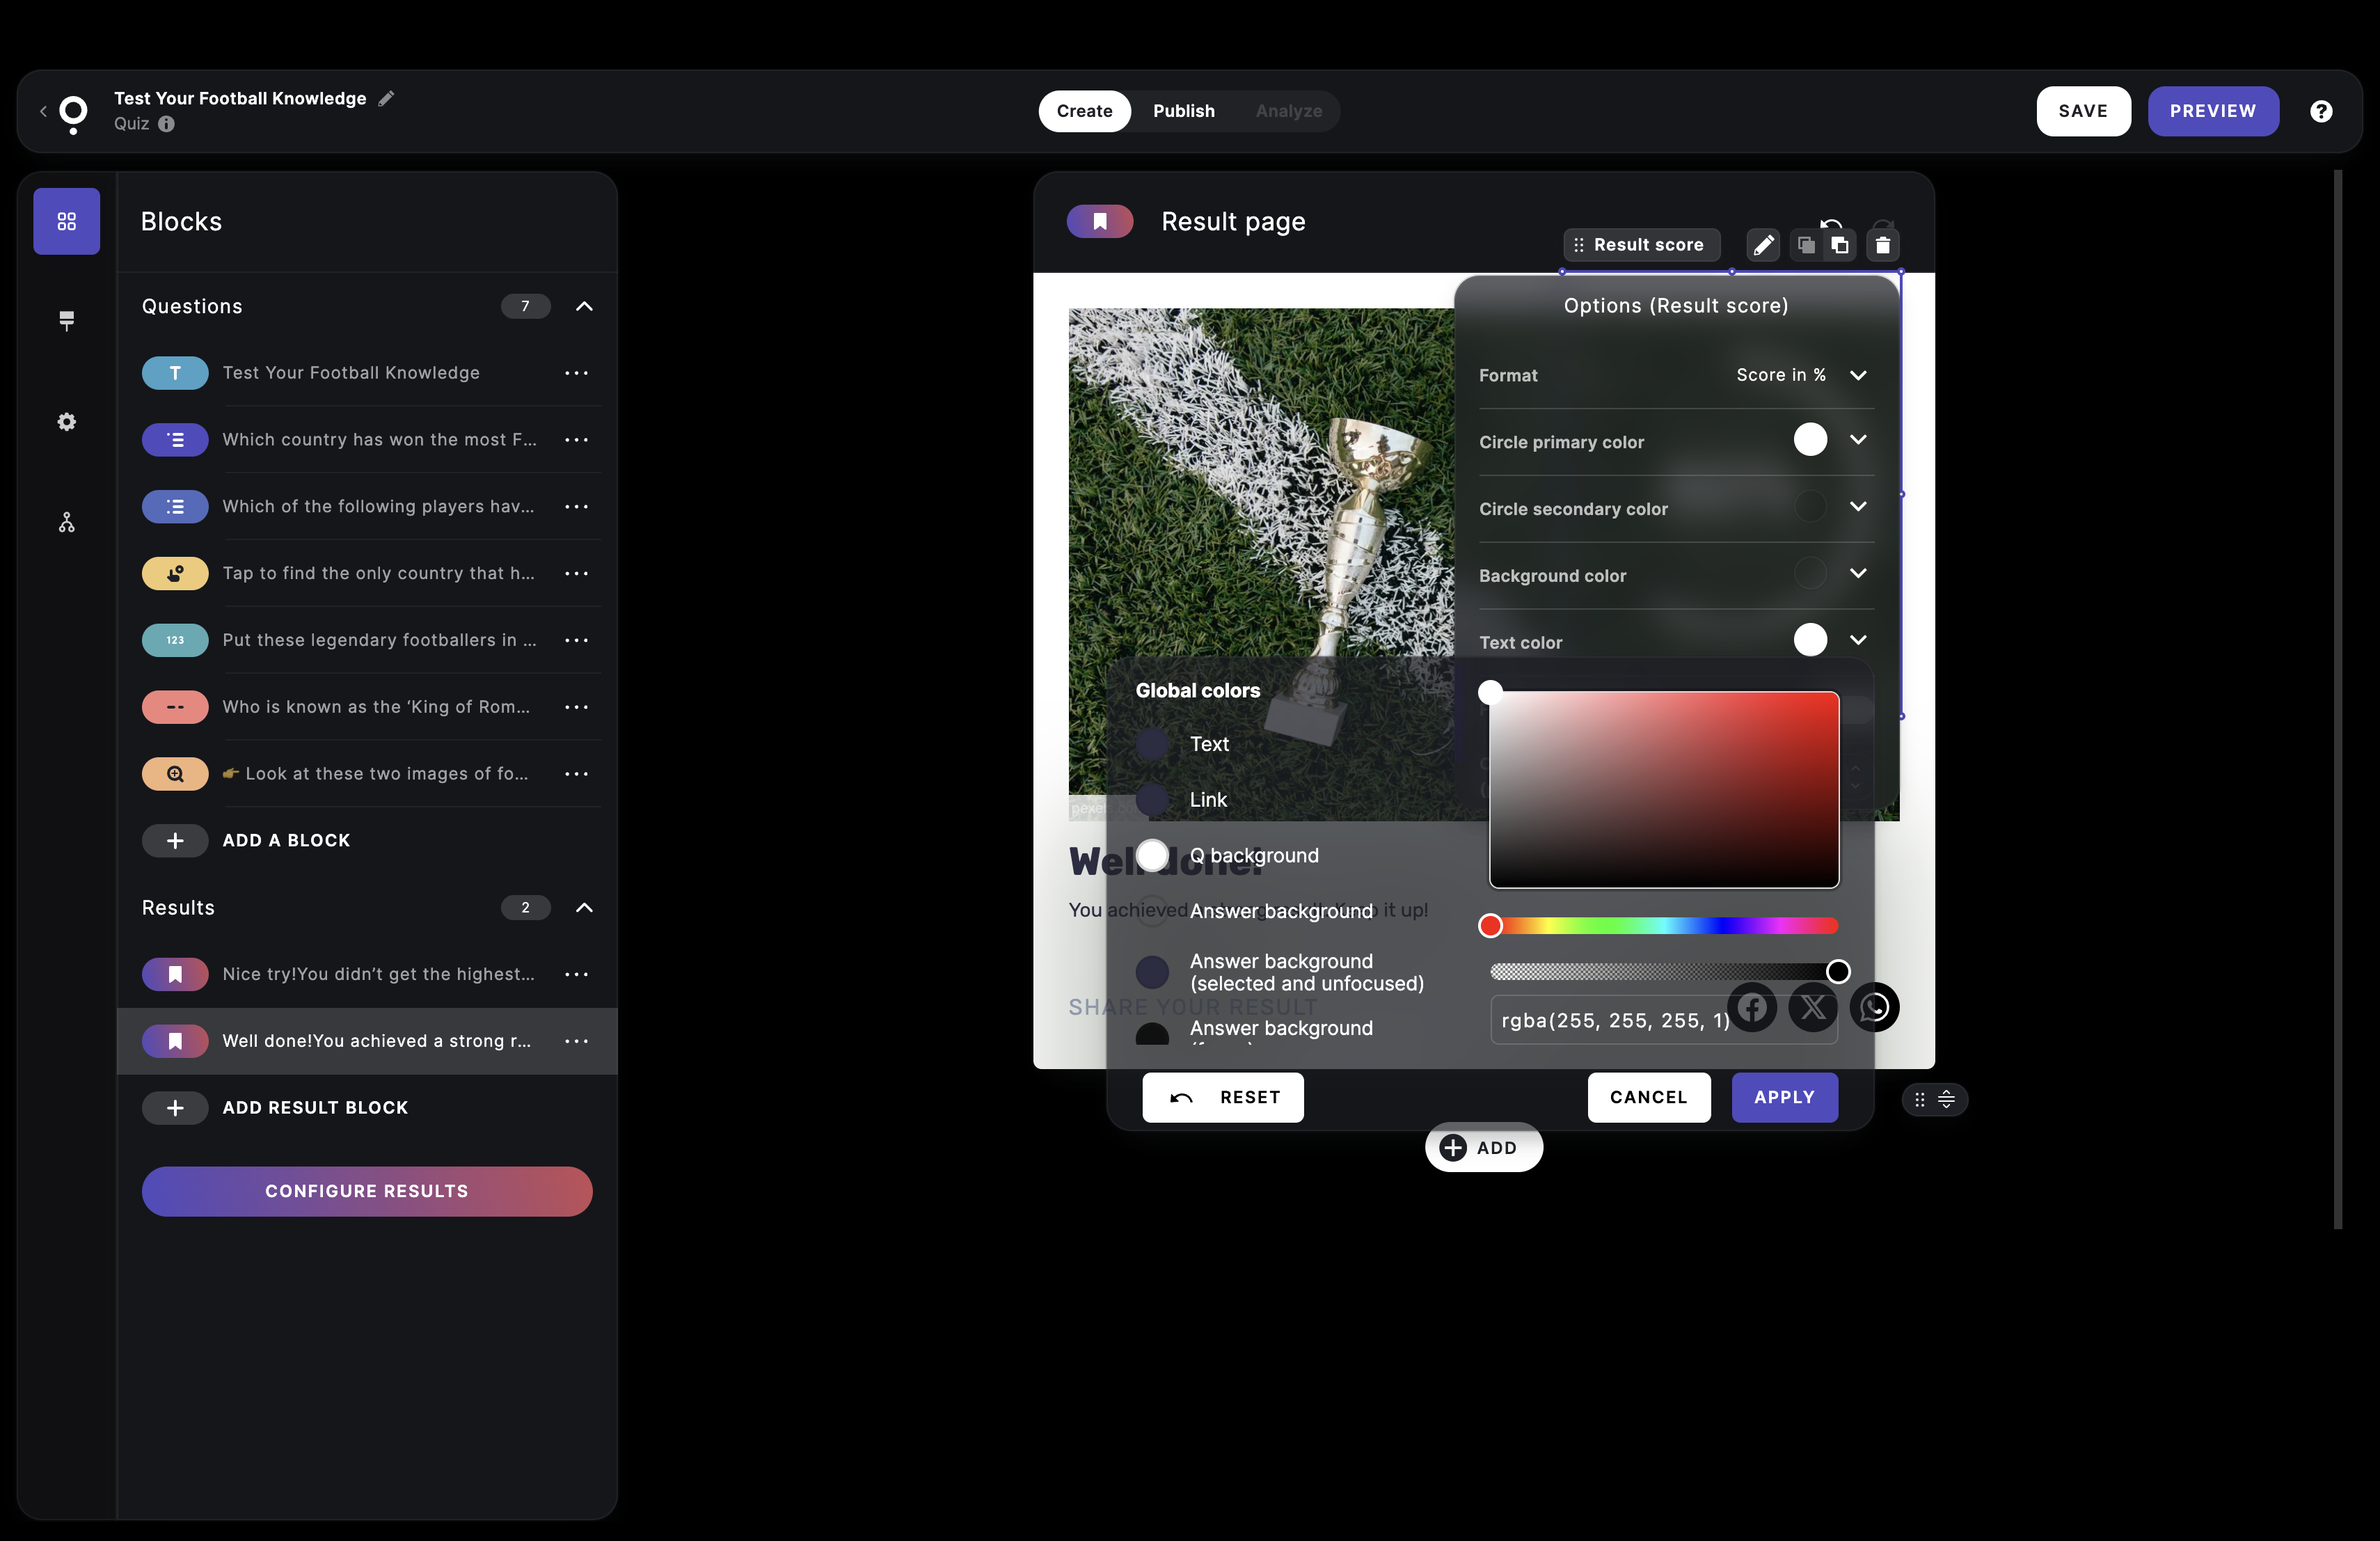Open the Blocks panel icon in sidebar

pyautogui.click(x=66, y=221)
